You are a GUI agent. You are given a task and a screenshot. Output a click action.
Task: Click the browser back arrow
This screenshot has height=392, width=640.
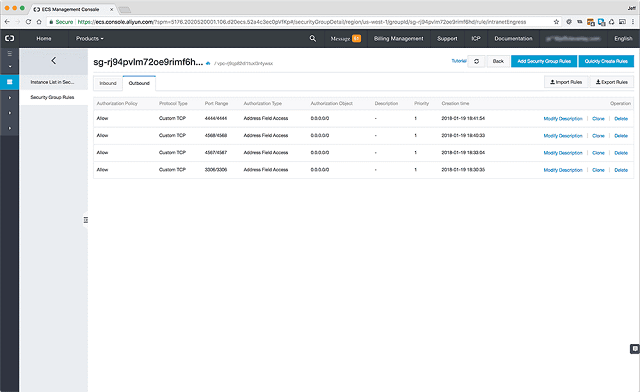[x=7, y=22]
